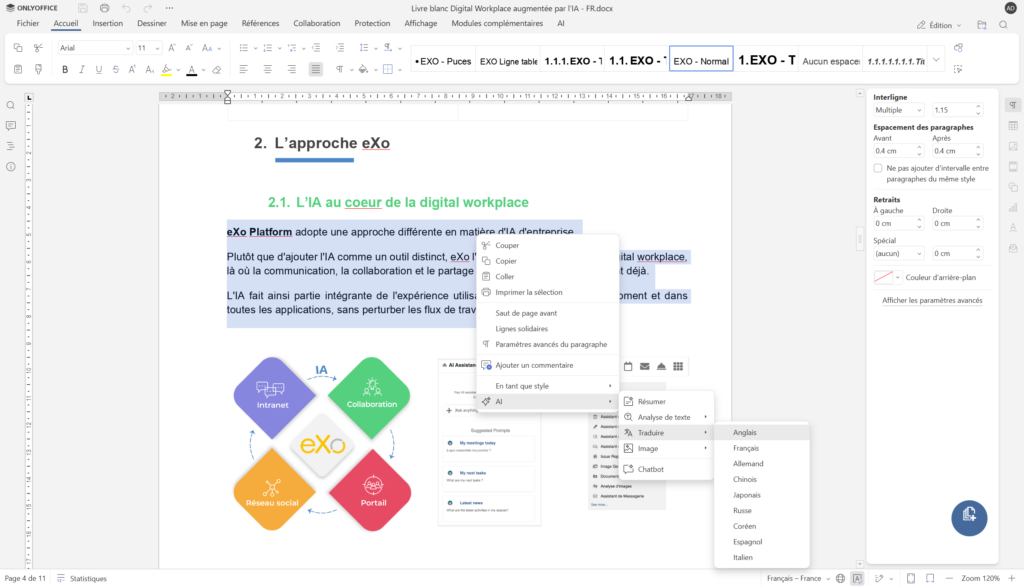
Task: Select the copy style paintbrush icon
Action: [x=38, y=70]
